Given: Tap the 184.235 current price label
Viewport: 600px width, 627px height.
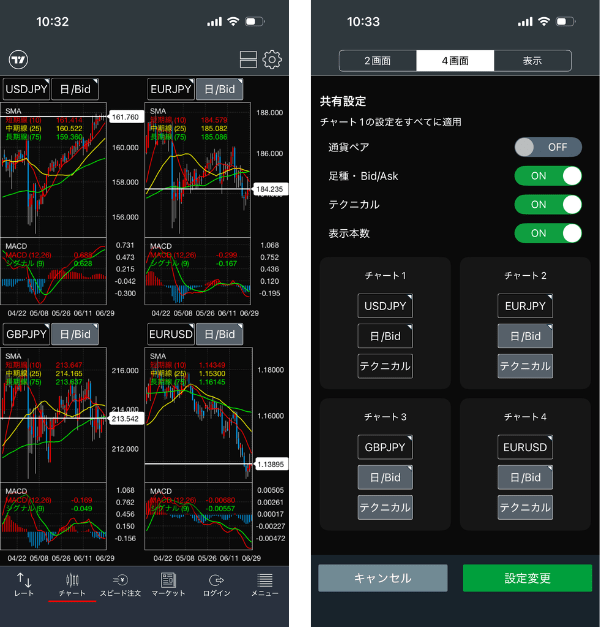Looking at the screenshot, I should pos(270,189).
